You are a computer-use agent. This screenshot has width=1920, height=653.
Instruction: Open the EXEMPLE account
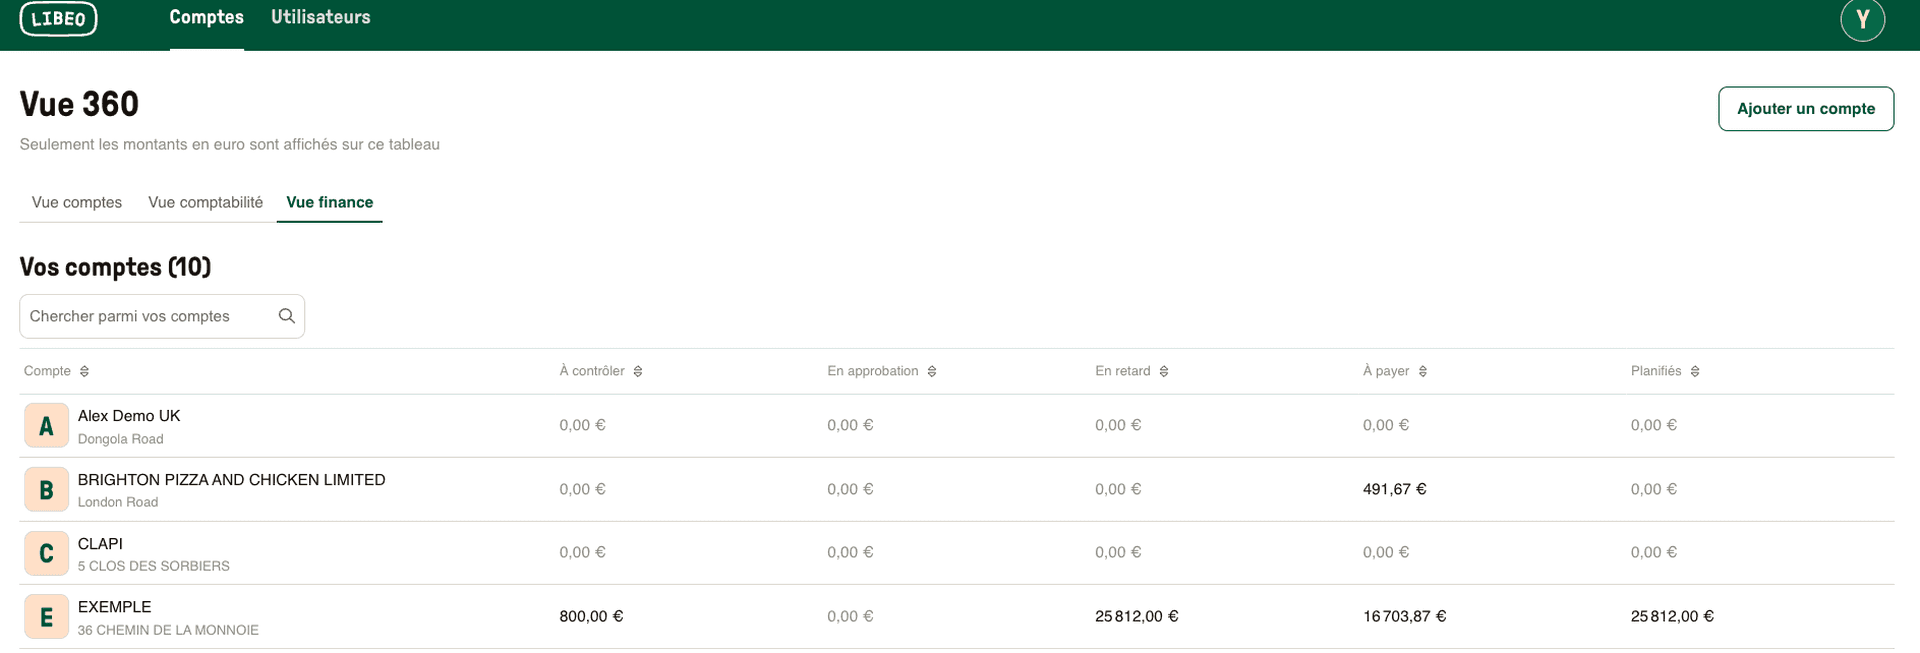115,607
